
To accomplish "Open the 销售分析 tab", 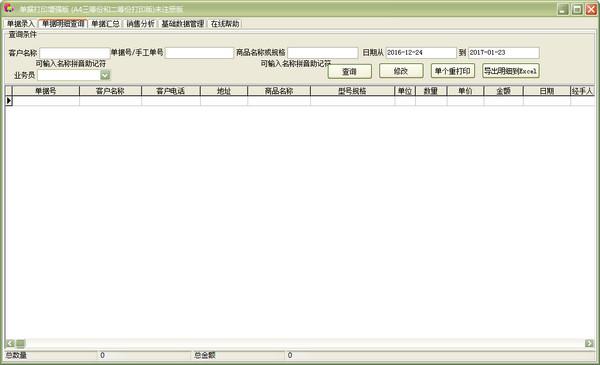I will click(x=140, y=24).
